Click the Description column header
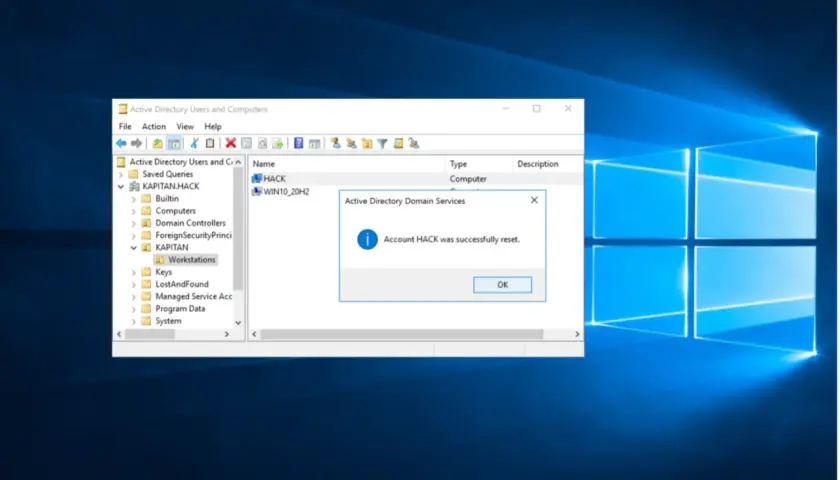The width and height of the screenshot is (840, 480). (x=548, y=164)
